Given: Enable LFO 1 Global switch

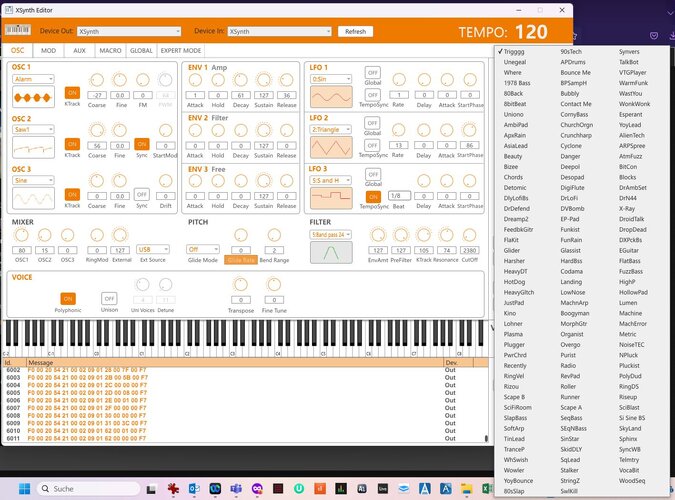Looking at the screenshot, I should [372, 72].
